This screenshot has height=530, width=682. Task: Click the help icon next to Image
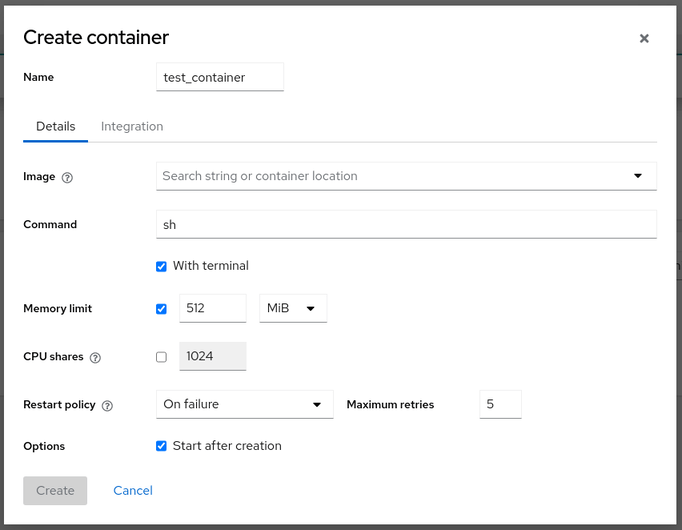pos(67,177)
